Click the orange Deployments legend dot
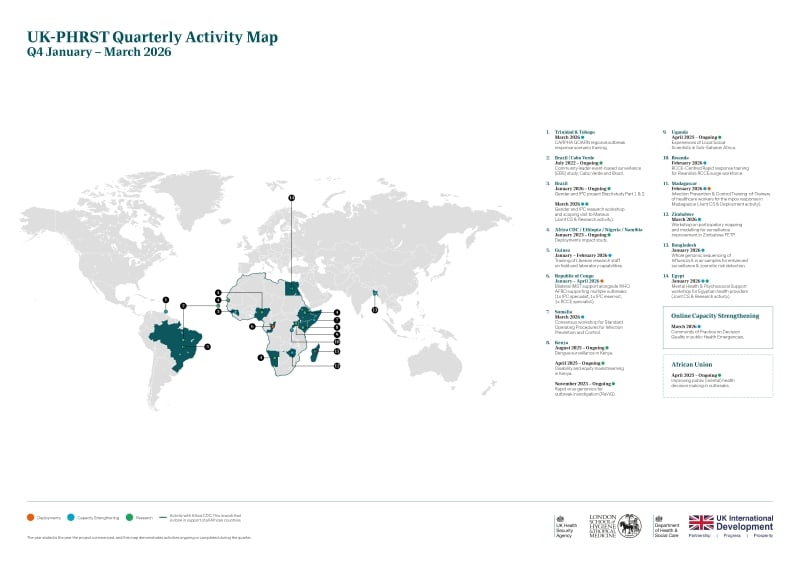This screenshot has width=800, height=566. click(x=30, y=518)
